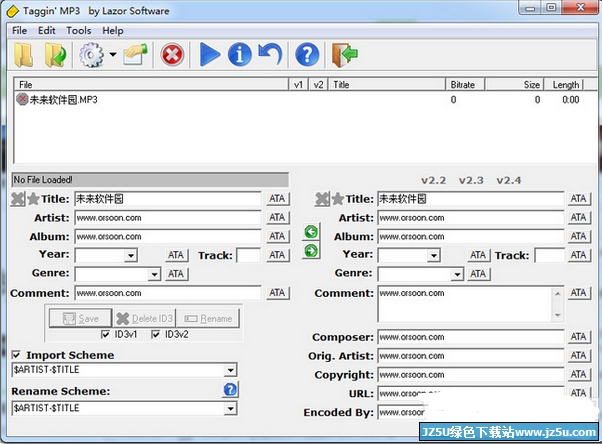
Task: Select the v2.4 tag version
Action: pos(509,180)
